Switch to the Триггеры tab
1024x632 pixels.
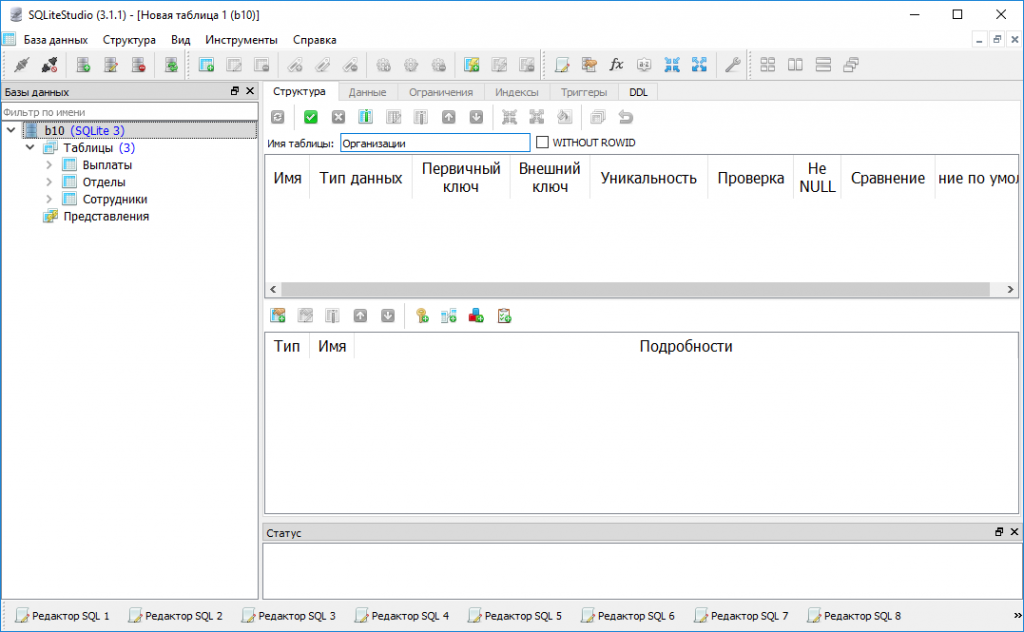pos(584,92)
